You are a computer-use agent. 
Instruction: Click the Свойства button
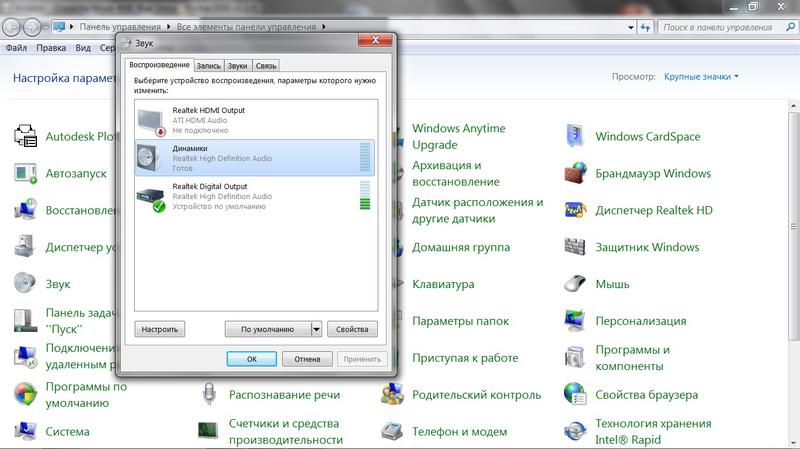coord(352,329)
